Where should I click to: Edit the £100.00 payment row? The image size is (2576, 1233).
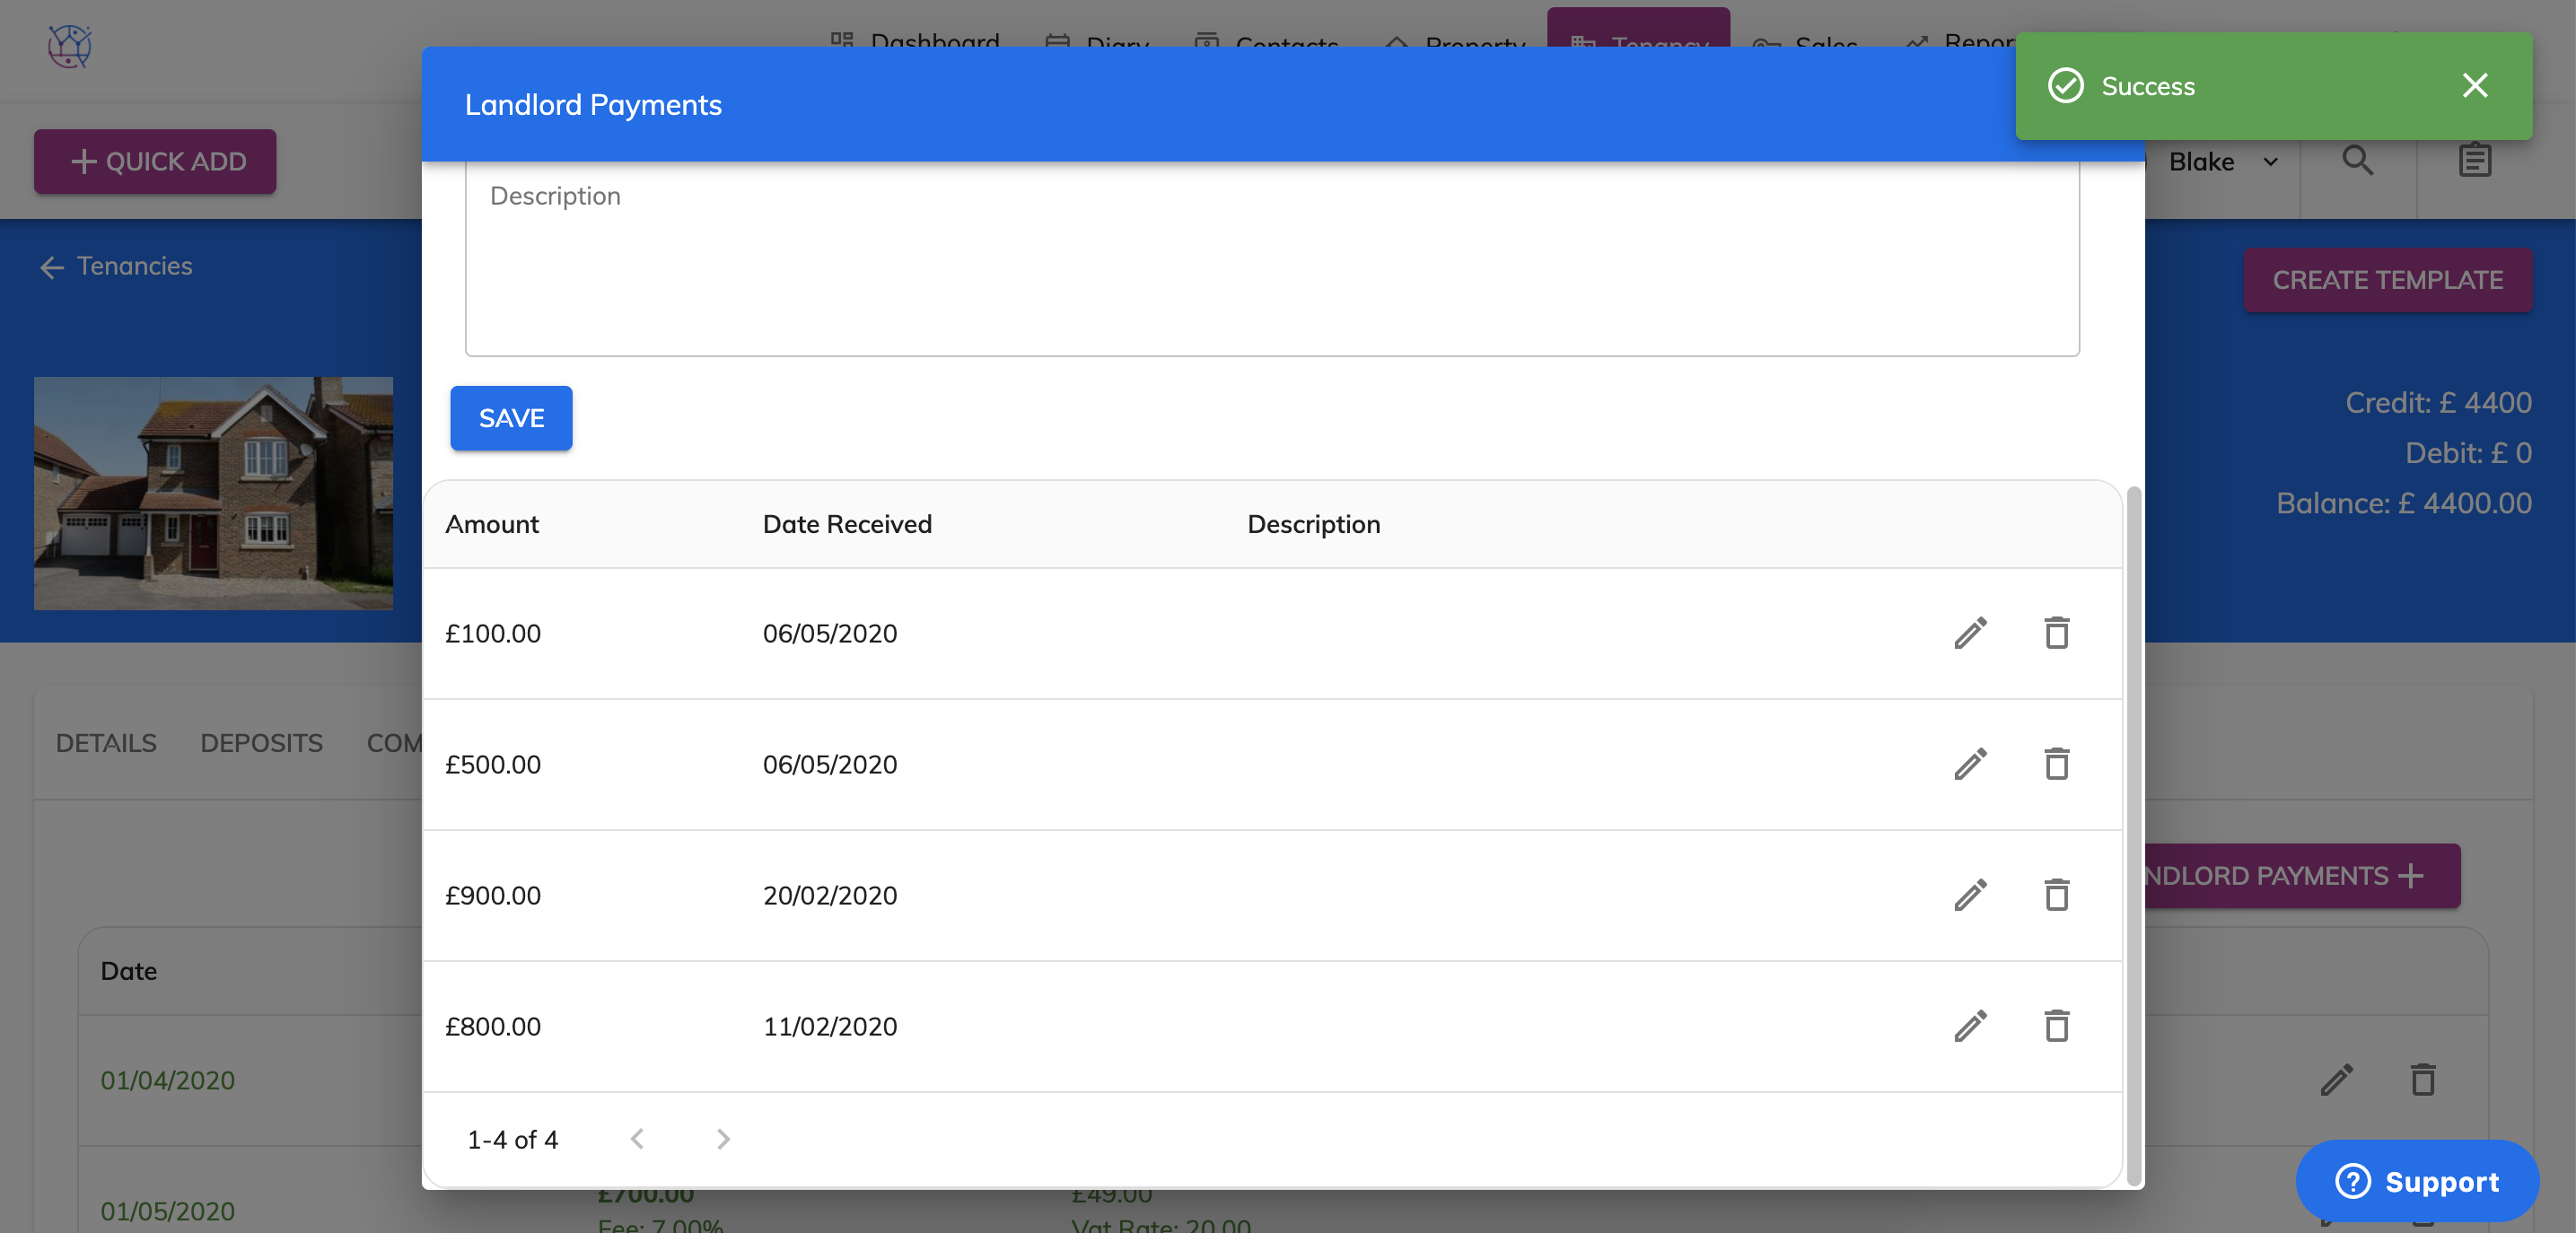coord(1970,633)
